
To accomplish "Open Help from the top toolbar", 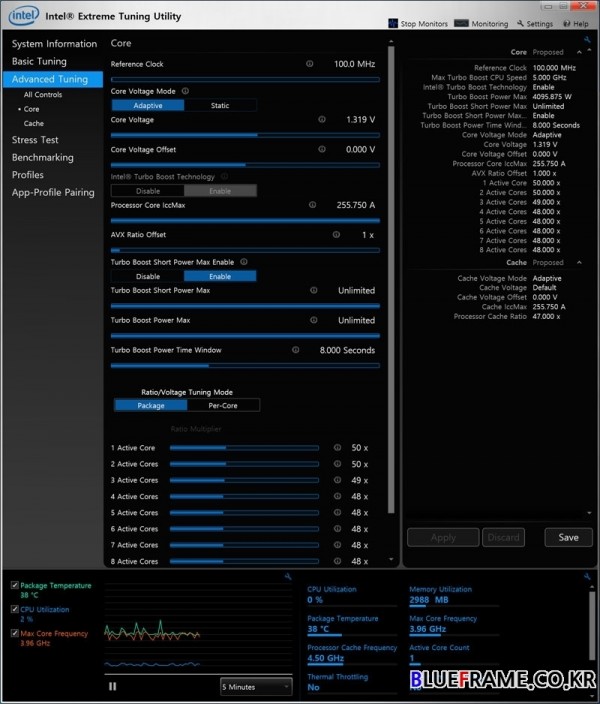I will point(576,23).
